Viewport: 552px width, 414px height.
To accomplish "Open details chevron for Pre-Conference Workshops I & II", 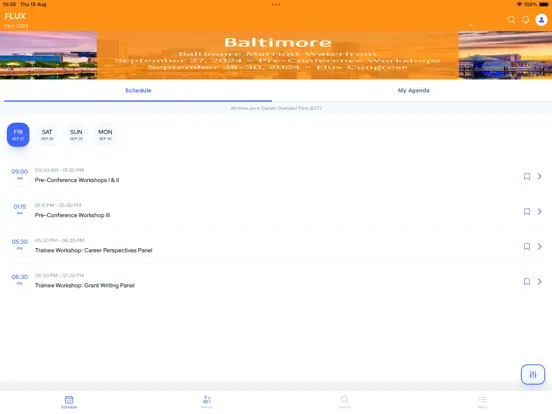I will point(539,176).
